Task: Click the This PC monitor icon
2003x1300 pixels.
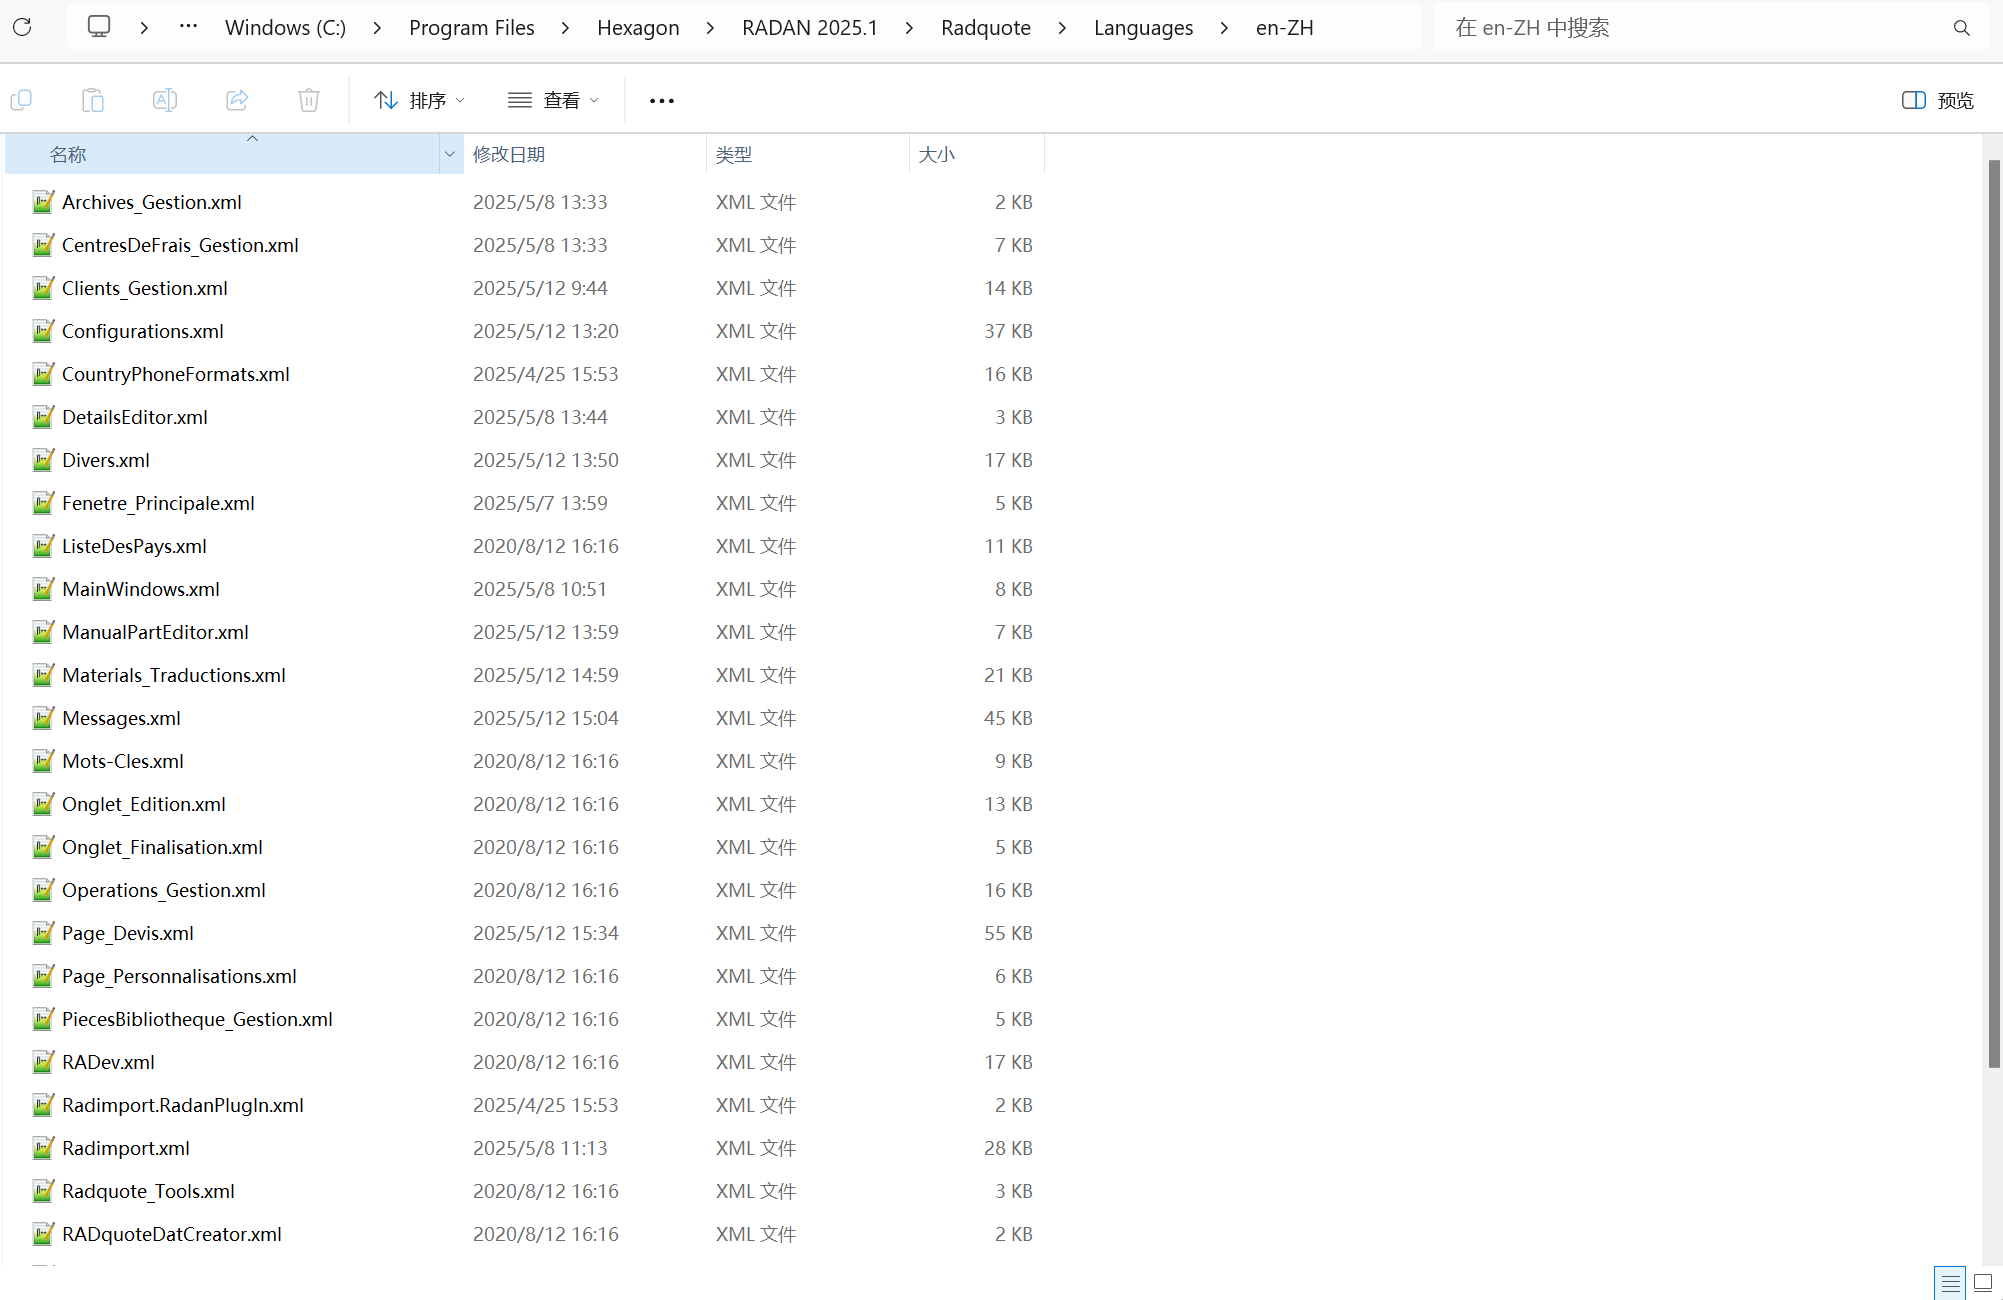Action: click(99, 27)
